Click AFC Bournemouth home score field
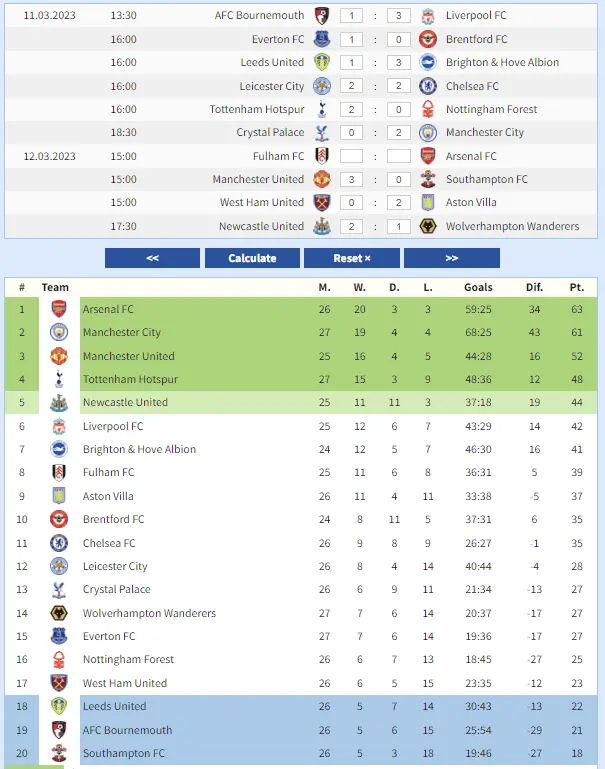Image resolution: width=605 pixels, height=769 pixels. pyautogui.click(x=351, y=16)
